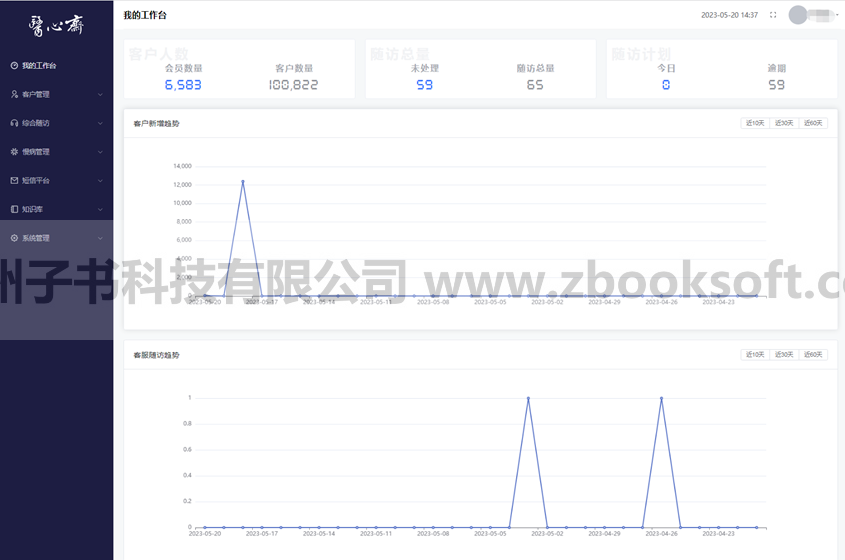The width and height of the screenshot is (845, 560).
Task: Click the 短信平台 envelope icon
Action: pos(14,181)
